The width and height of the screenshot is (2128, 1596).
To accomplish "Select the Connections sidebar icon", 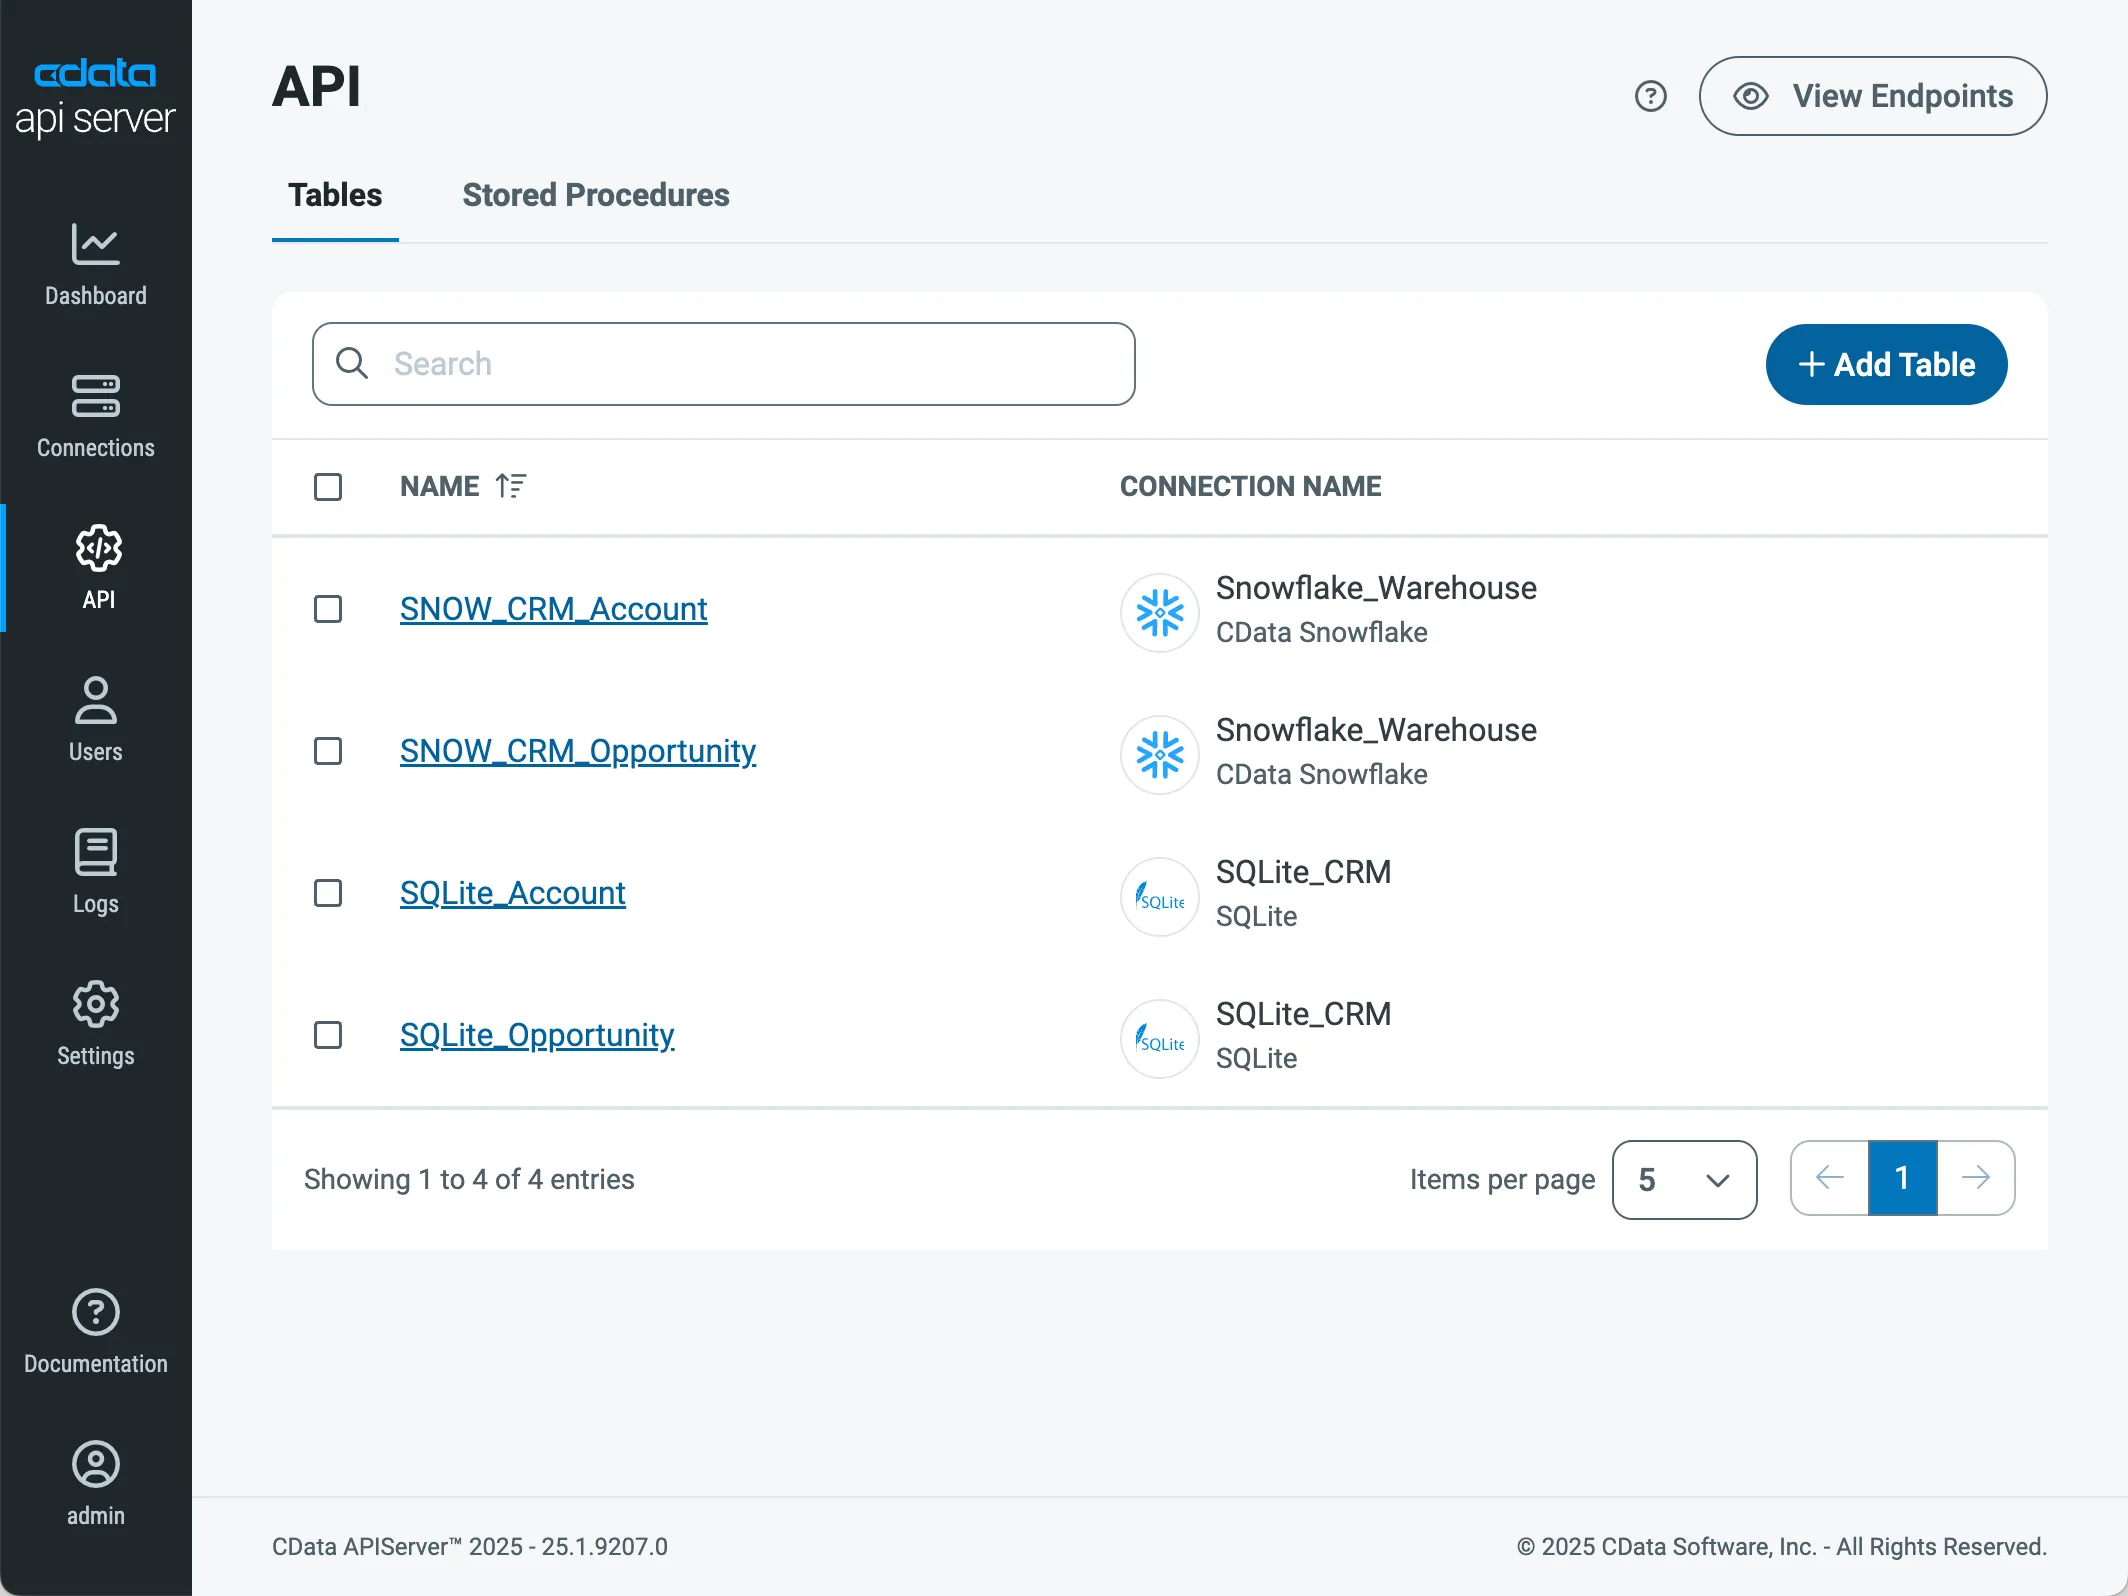I will [x=95, y=415].
